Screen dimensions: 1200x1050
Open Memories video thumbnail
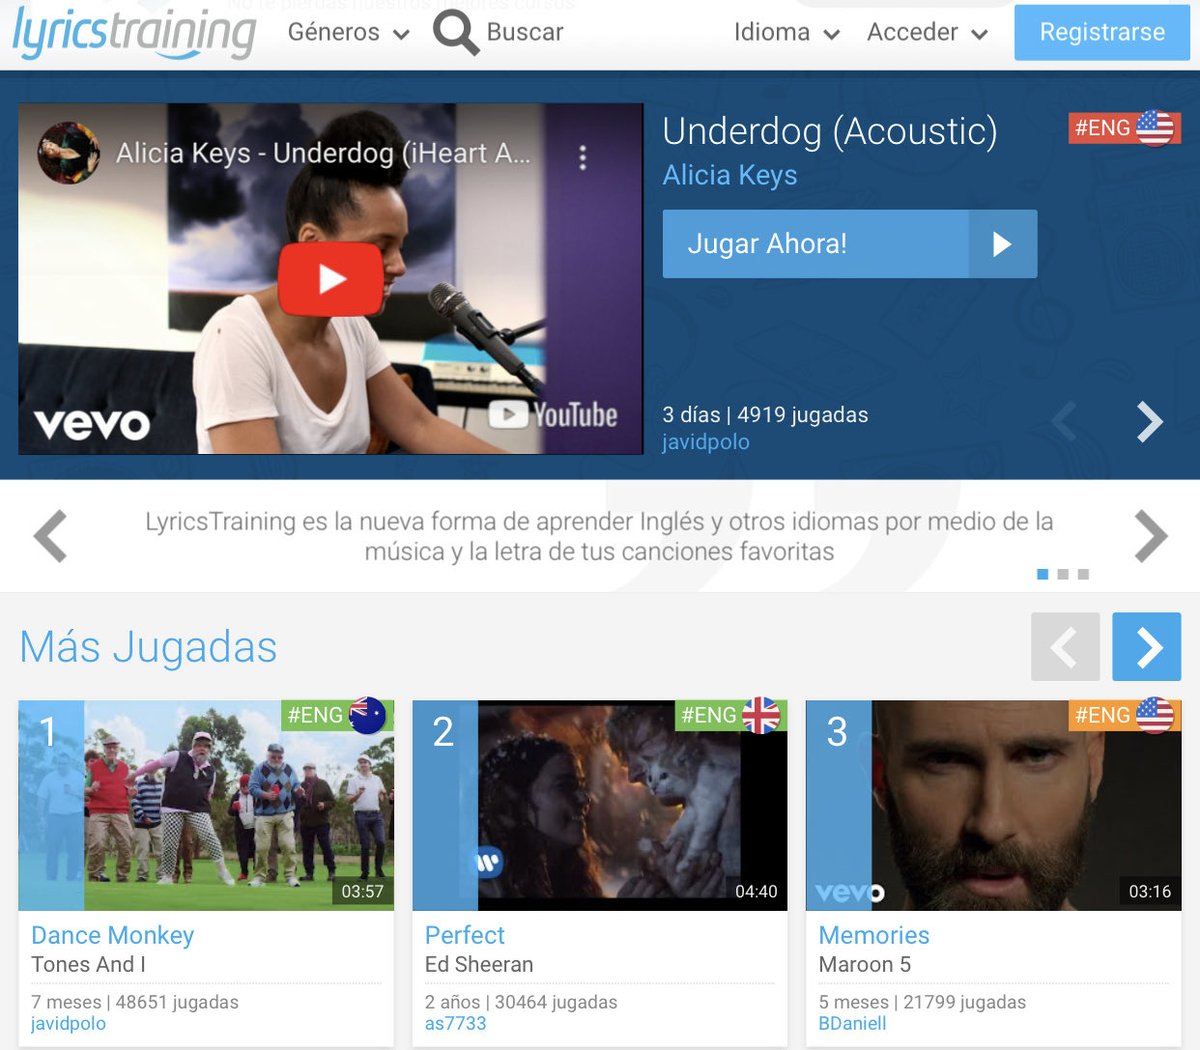click(993, 806)
